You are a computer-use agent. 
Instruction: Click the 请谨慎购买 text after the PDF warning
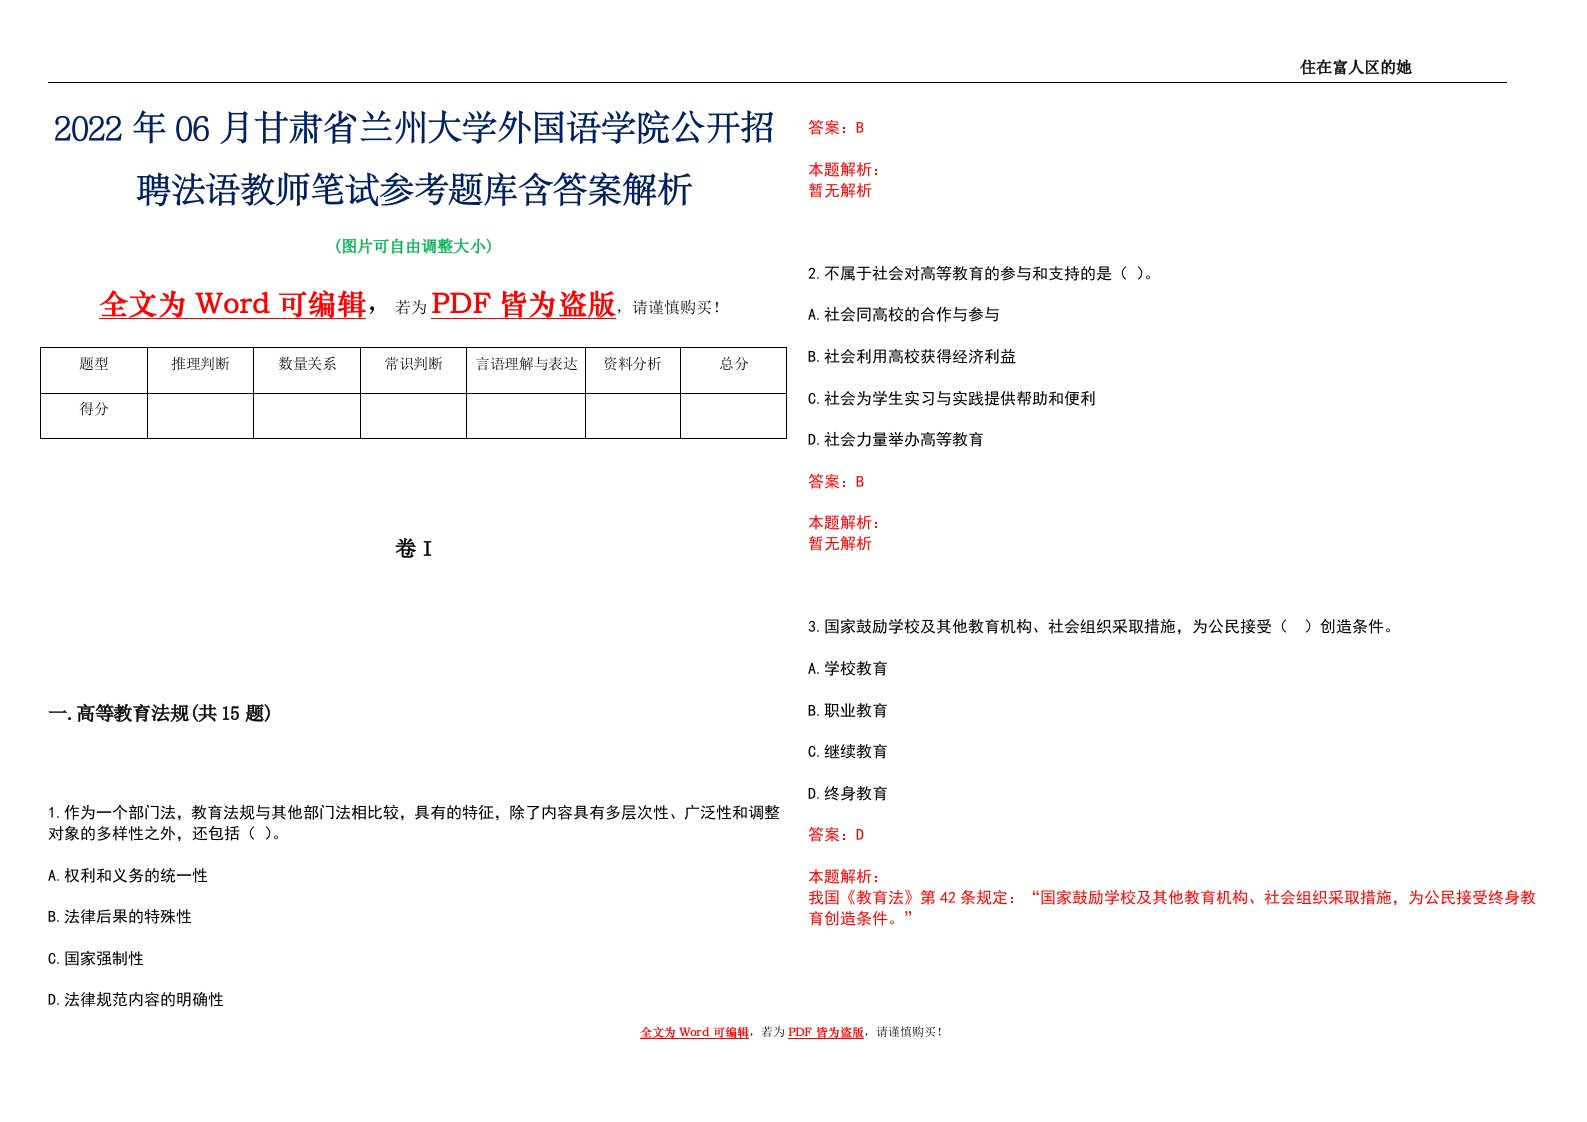675,308
